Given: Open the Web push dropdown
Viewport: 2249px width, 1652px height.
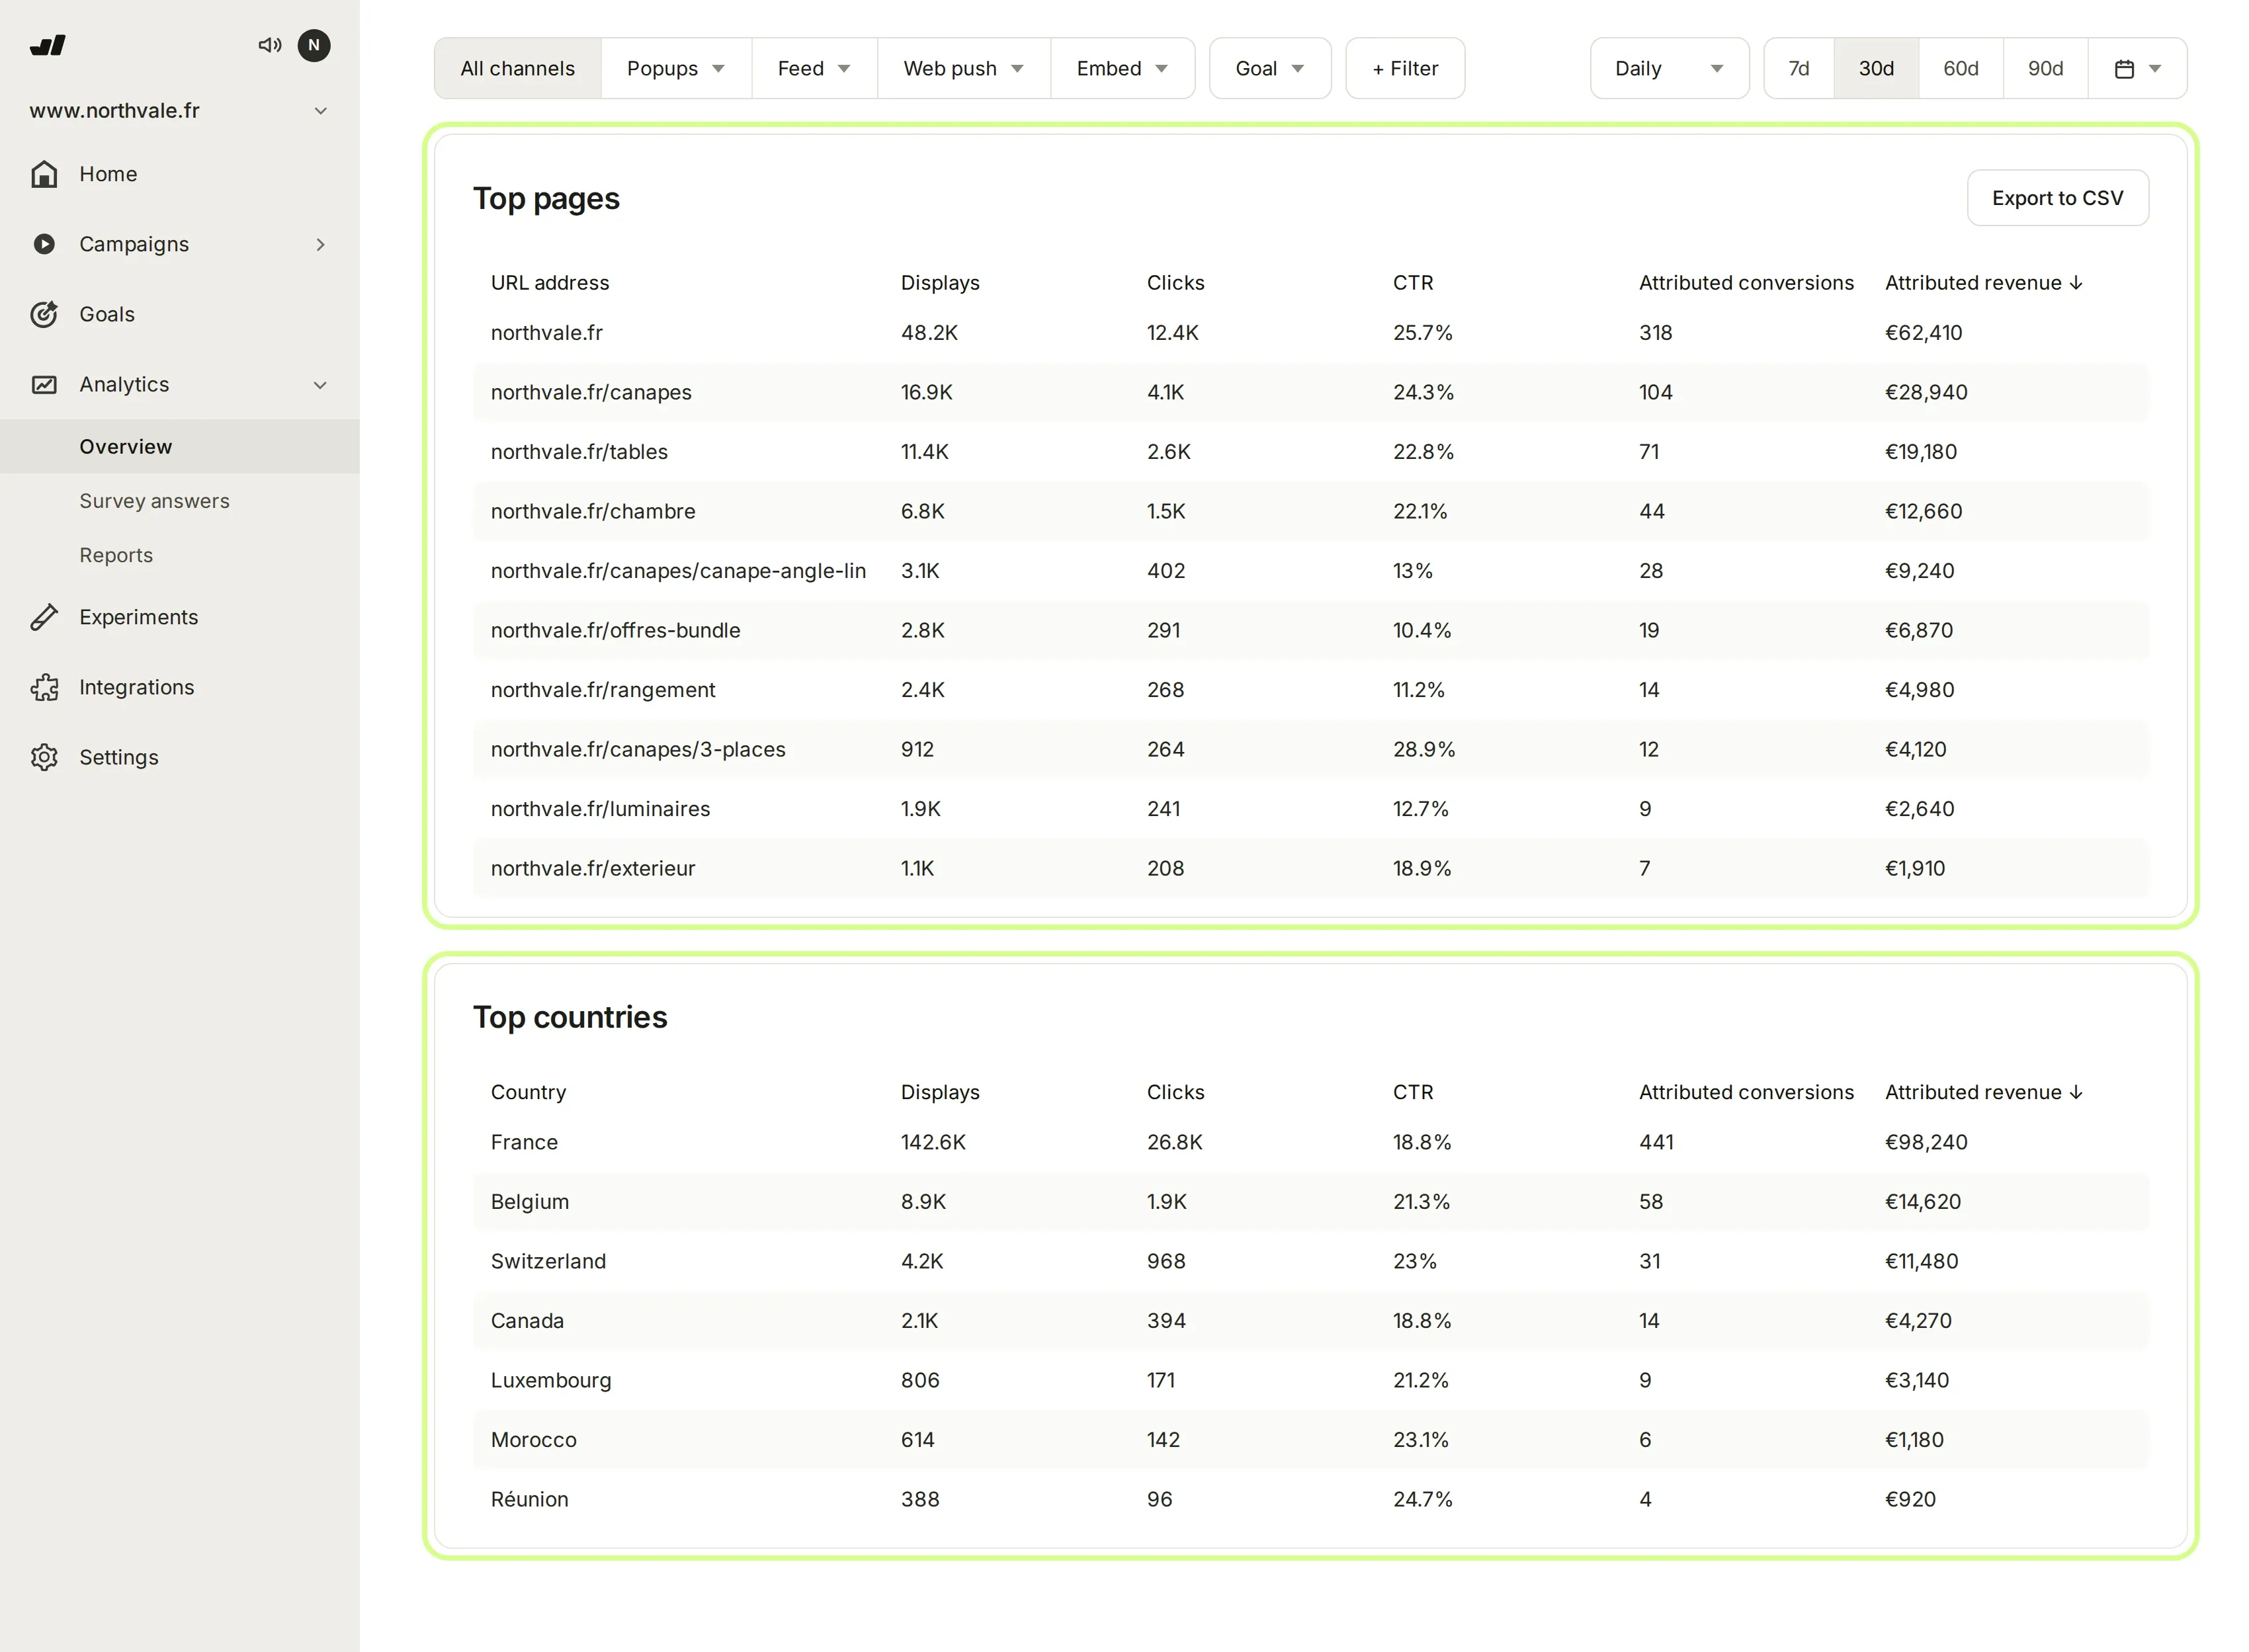Looking at the screenshot, I should 964,68.
